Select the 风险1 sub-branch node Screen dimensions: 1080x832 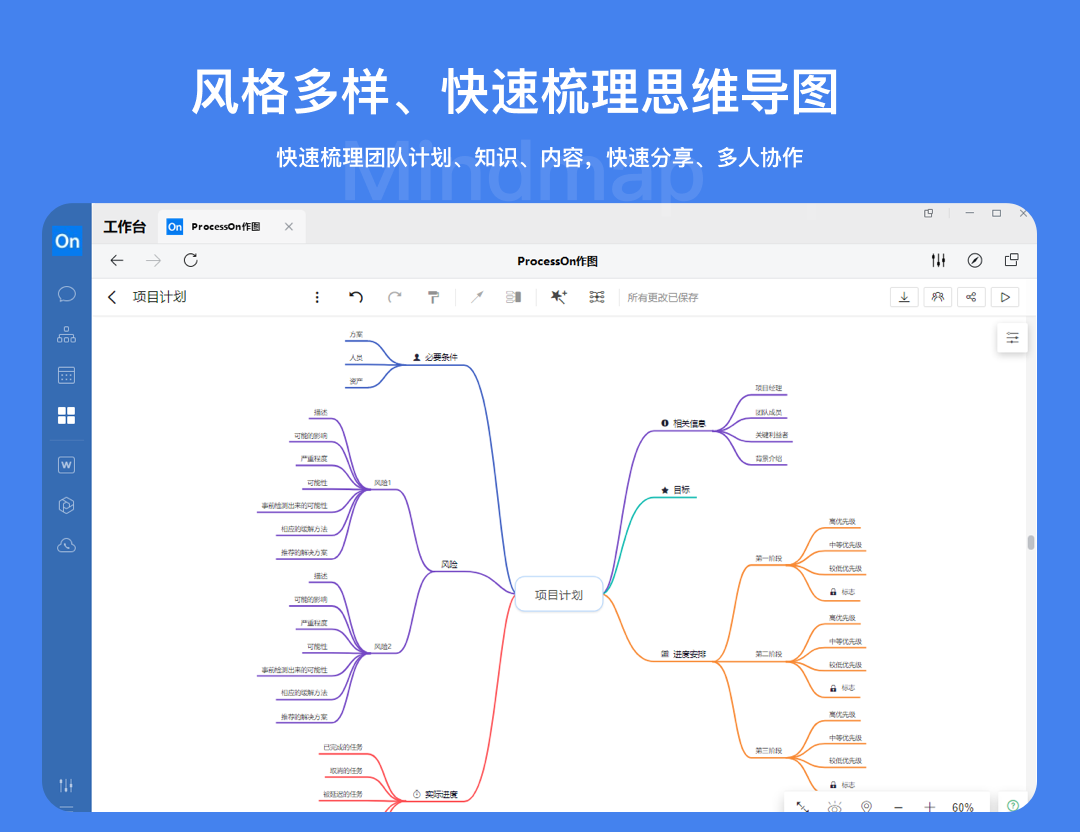tap(383, 483)
